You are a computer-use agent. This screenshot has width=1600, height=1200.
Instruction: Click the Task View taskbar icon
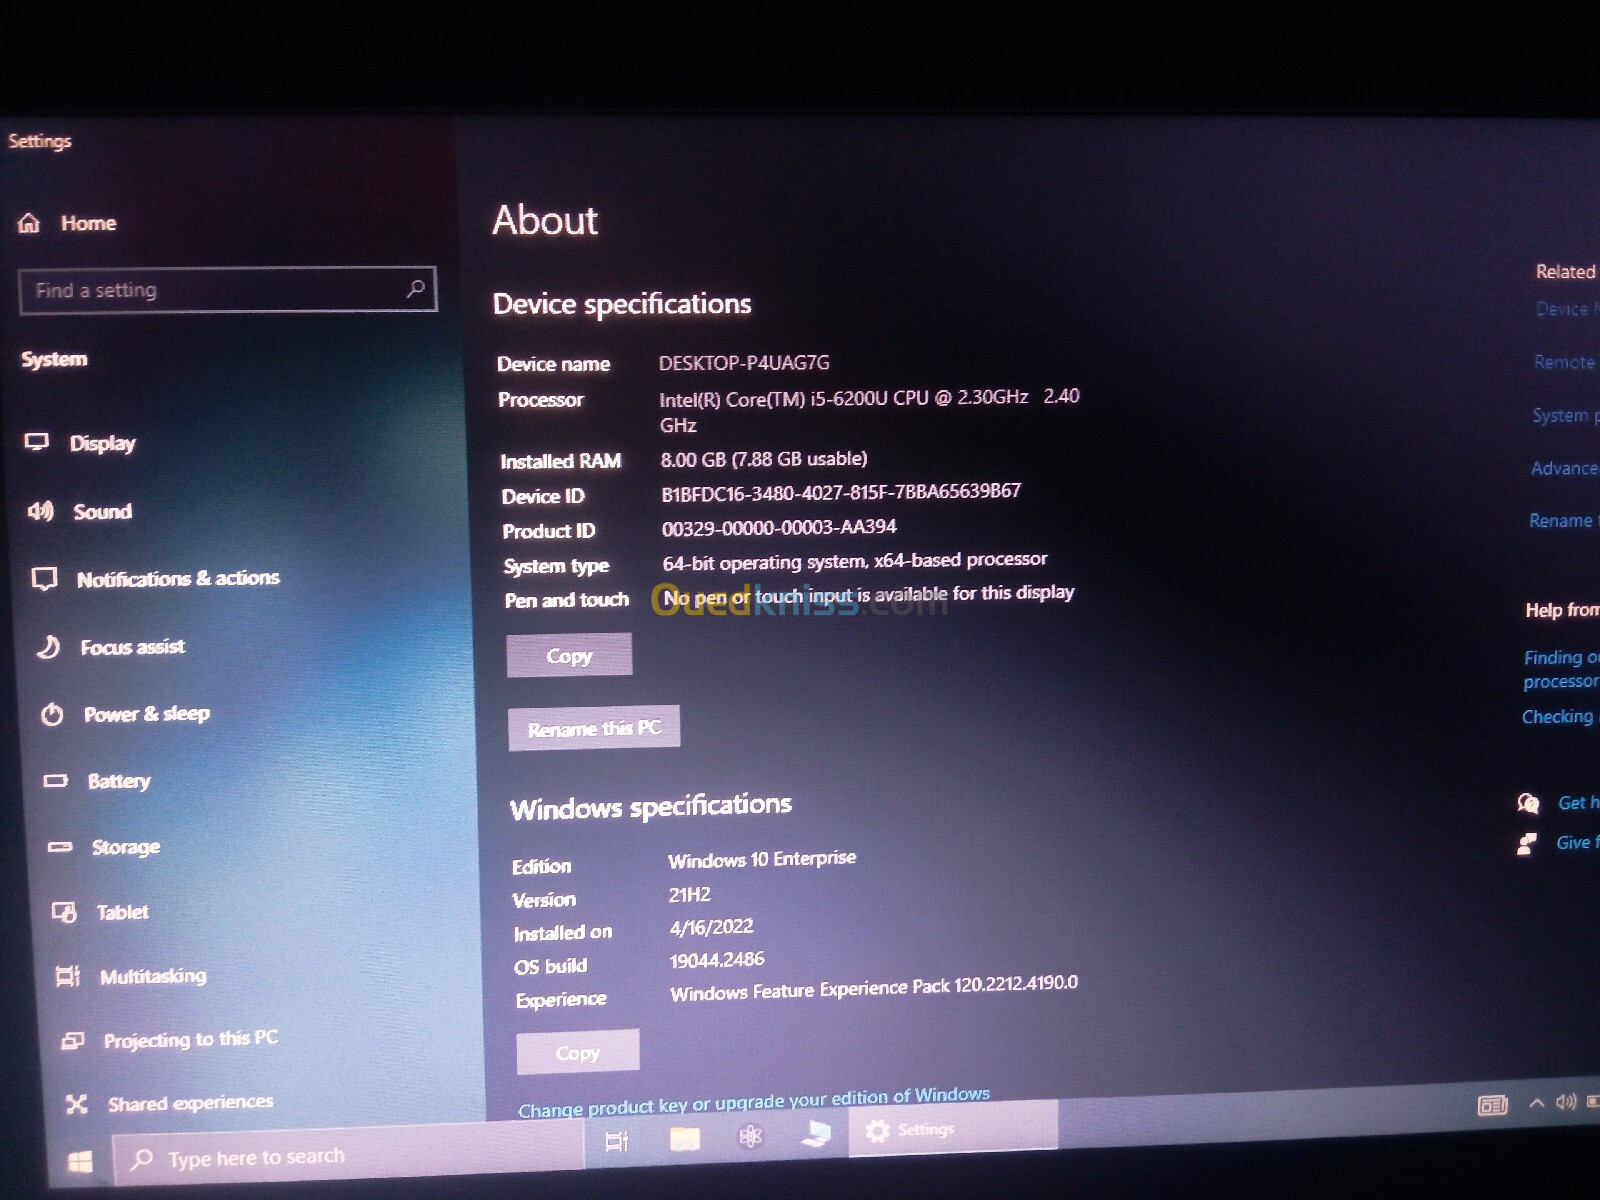pyautogui.click(x=617, y=1140)
